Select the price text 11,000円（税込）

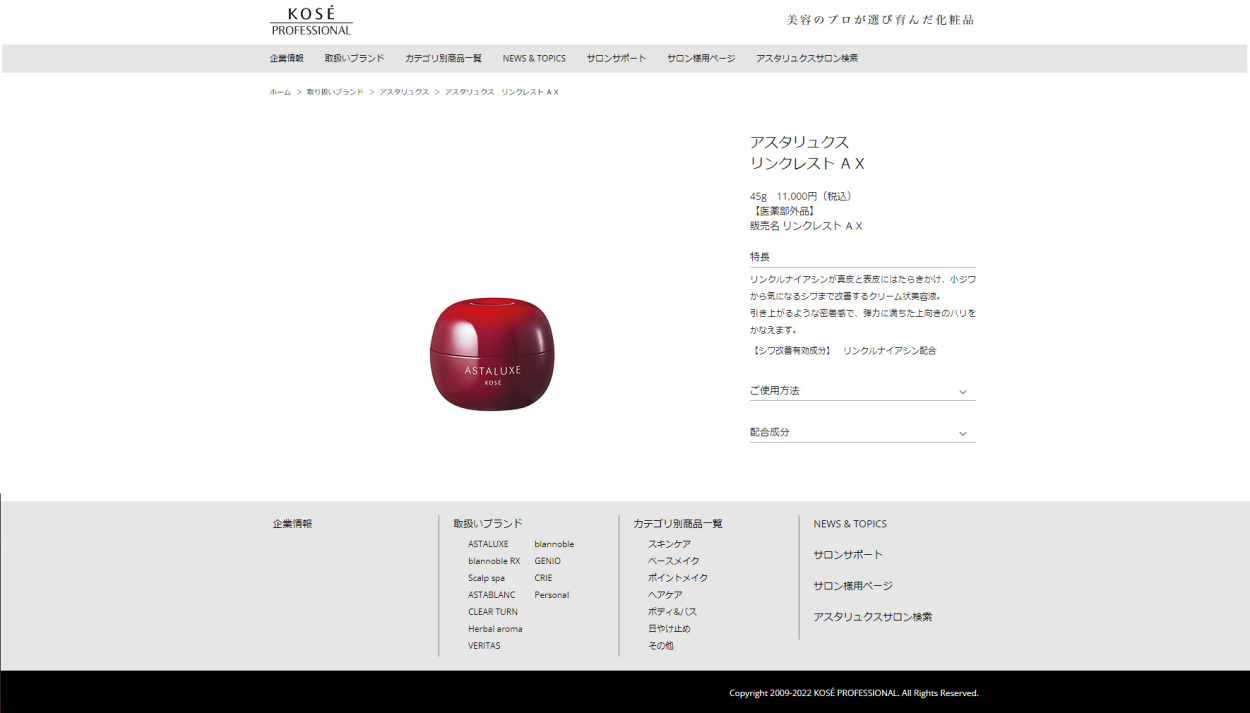[815, 196]
